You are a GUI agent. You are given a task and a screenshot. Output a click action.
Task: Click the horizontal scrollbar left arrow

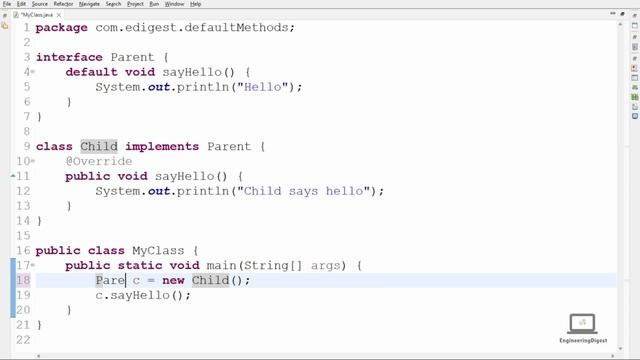point(39,356)
